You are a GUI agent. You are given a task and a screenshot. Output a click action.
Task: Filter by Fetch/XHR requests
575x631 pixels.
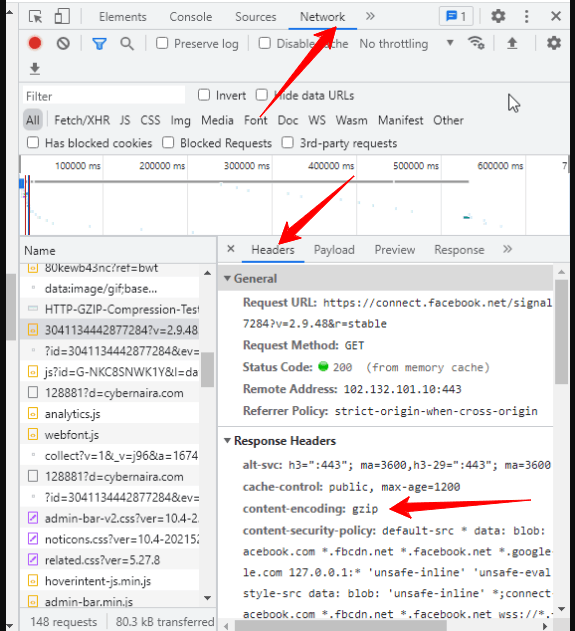[82, 120]
